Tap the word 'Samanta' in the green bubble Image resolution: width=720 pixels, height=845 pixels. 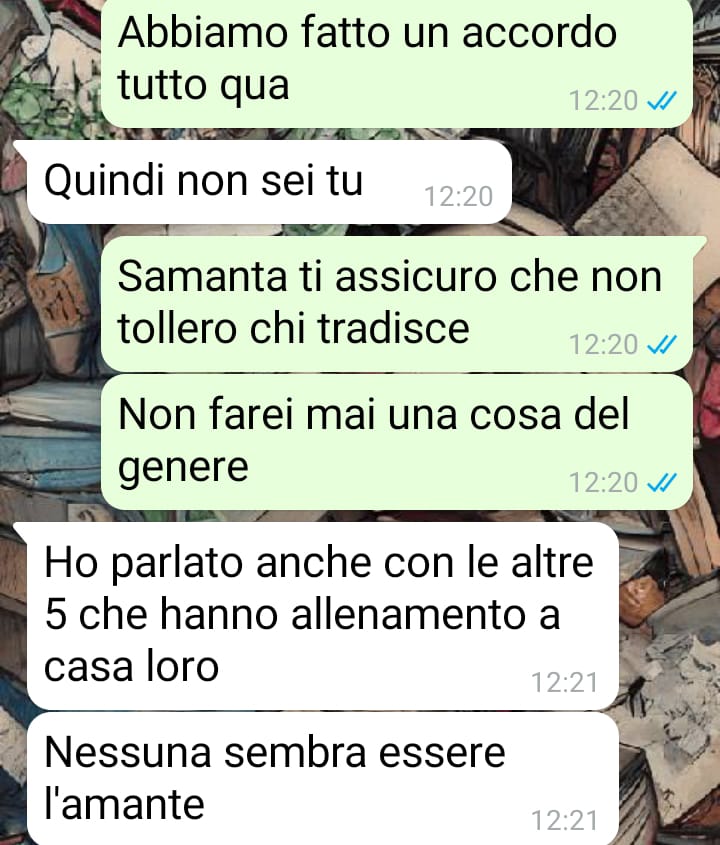pyautogui.click(x=203, y=276)
